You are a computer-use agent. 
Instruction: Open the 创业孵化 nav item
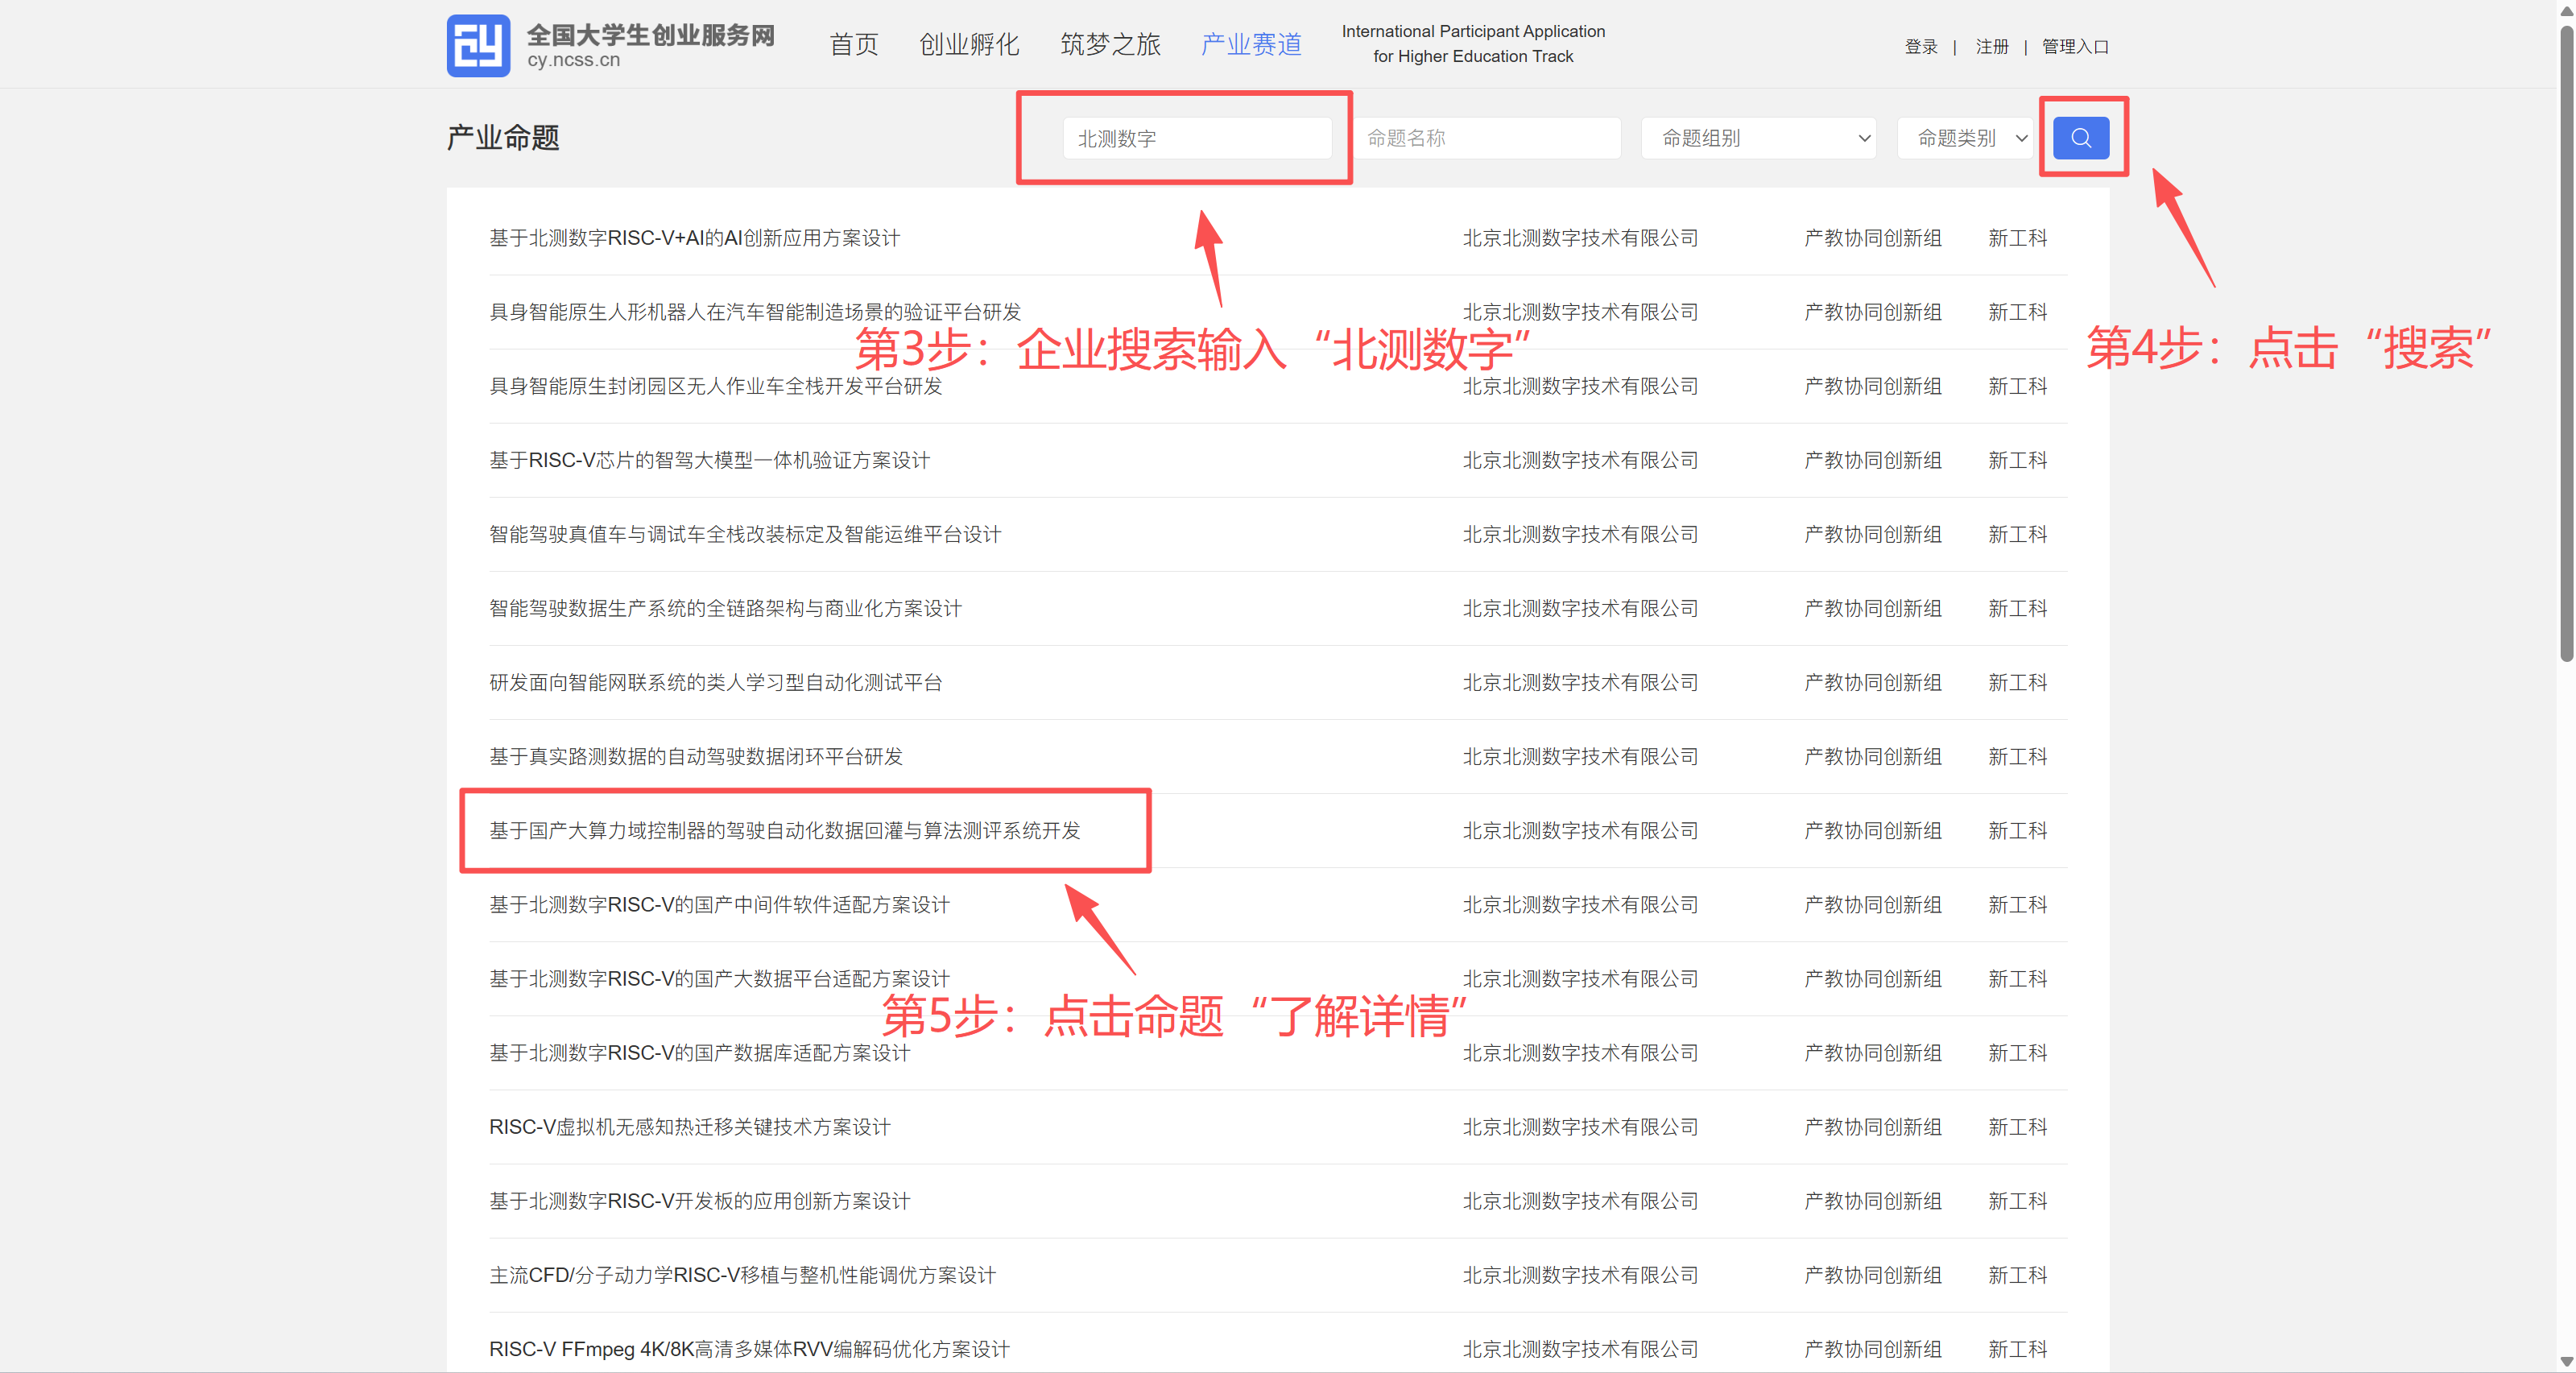[x=969, y=45]
